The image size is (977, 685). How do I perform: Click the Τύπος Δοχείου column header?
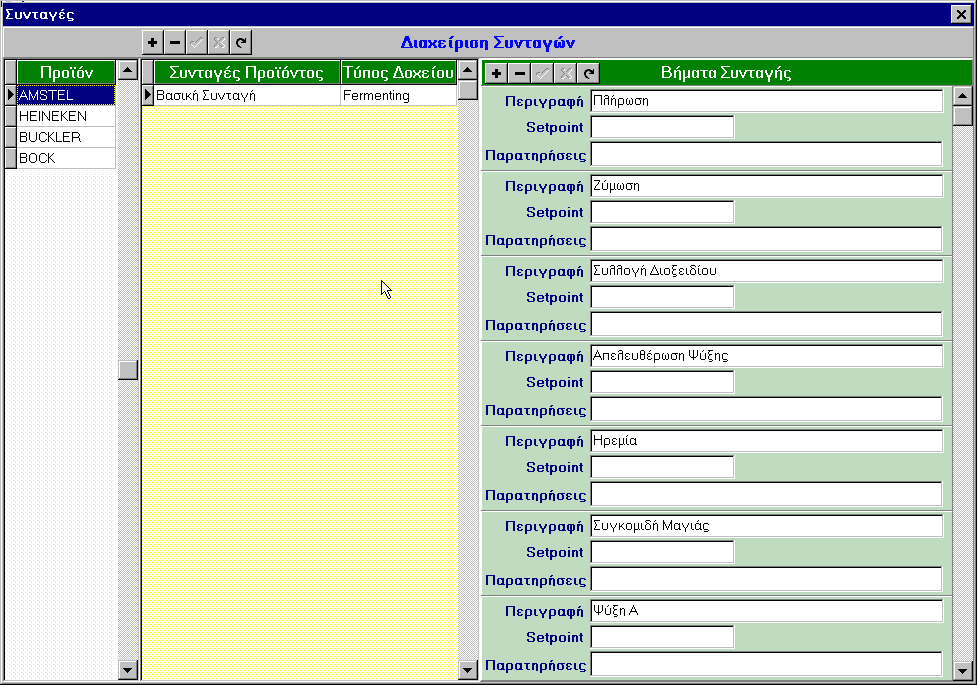pyautogui.click(x=398, y=72)
